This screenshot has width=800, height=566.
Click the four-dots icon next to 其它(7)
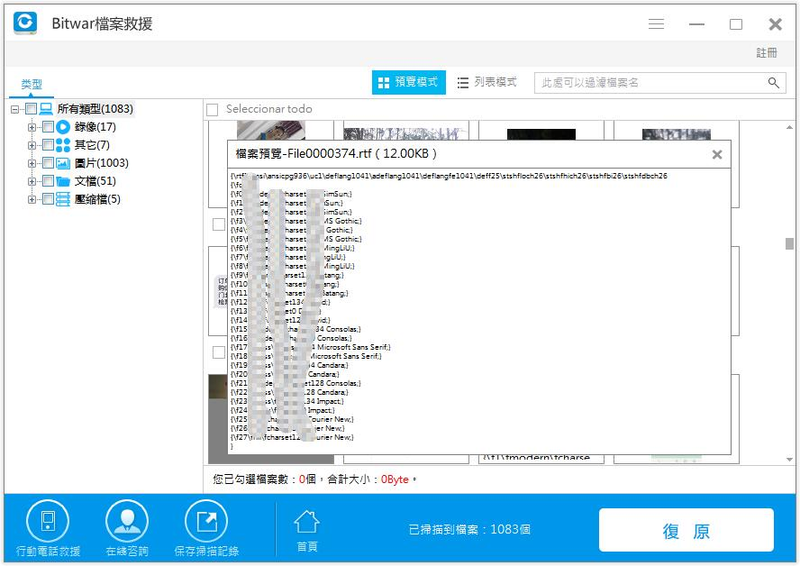pyautogui.click(x=63, y=145)
